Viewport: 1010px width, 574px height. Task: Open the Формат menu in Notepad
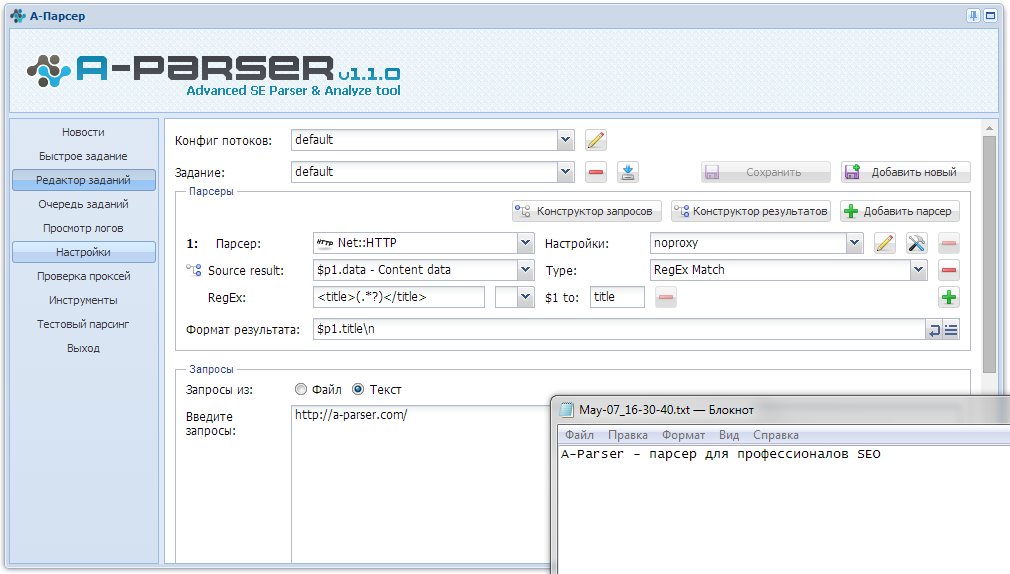pos(683,435)
